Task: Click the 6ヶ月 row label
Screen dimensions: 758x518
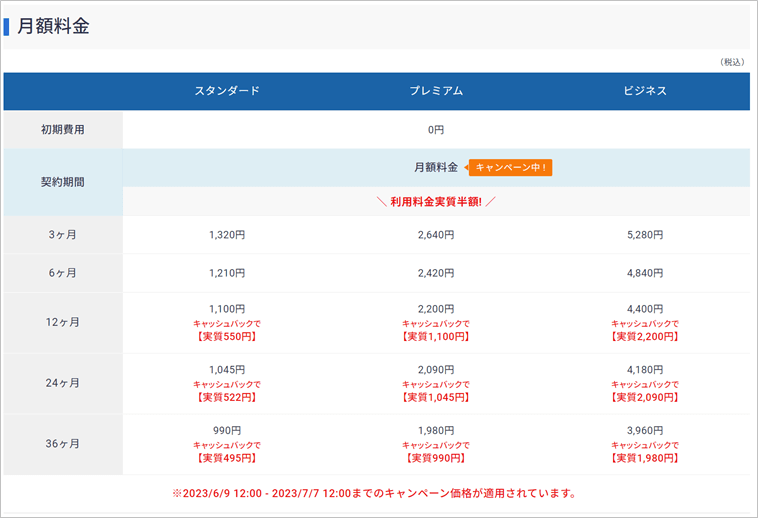Action: (63, 273)
